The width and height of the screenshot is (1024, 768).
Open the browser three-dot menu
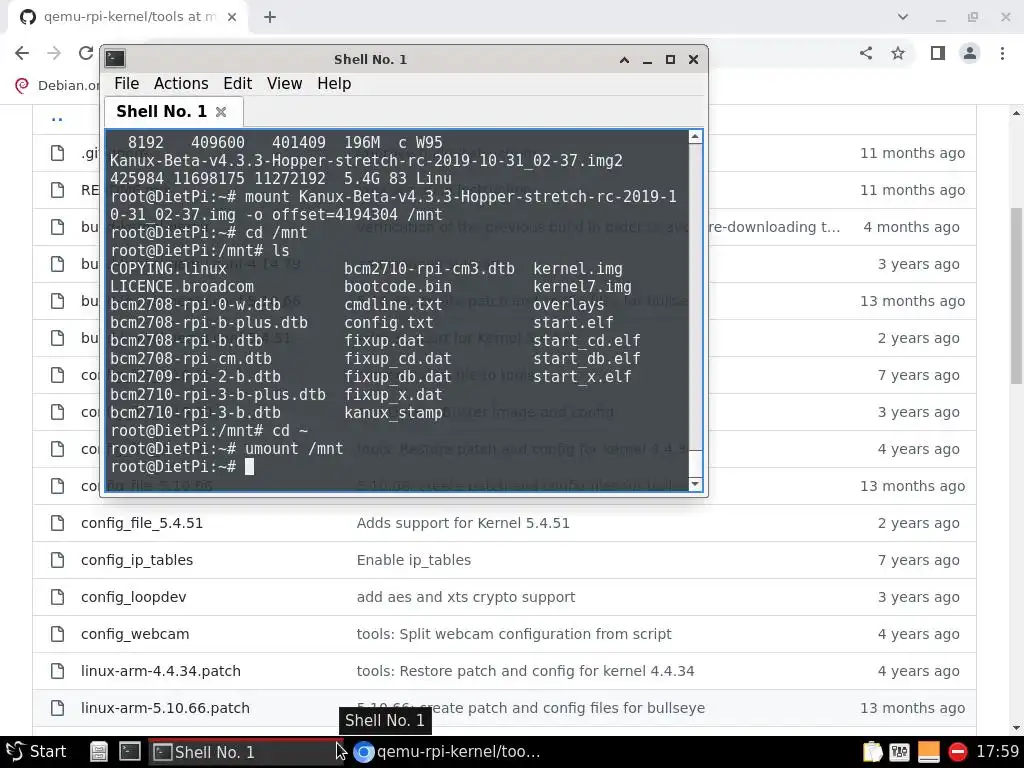(x=1002, y=53)
